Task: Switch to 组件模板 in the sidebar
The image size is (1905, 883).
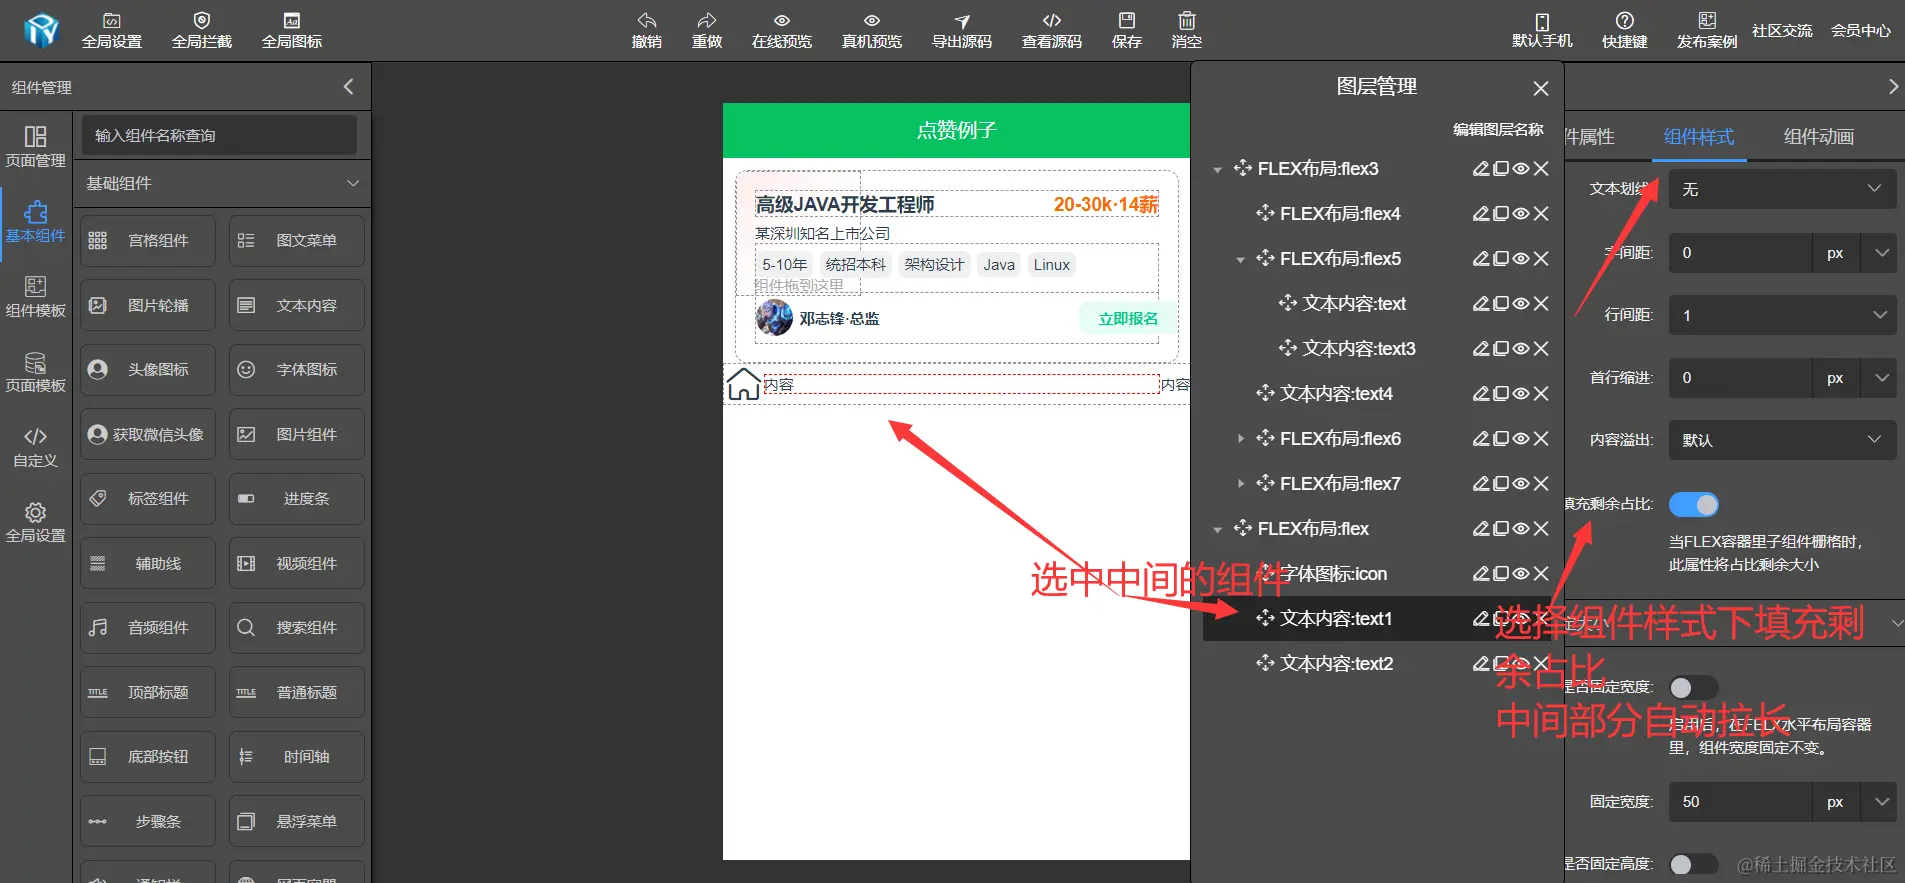Action: (x=36, y=296)
